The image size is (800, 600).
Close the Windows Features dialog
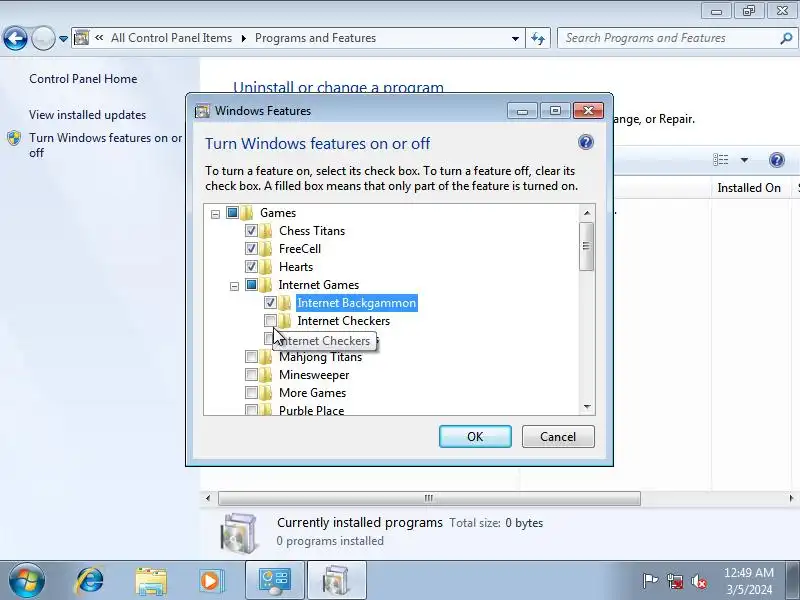coord(588,110)
